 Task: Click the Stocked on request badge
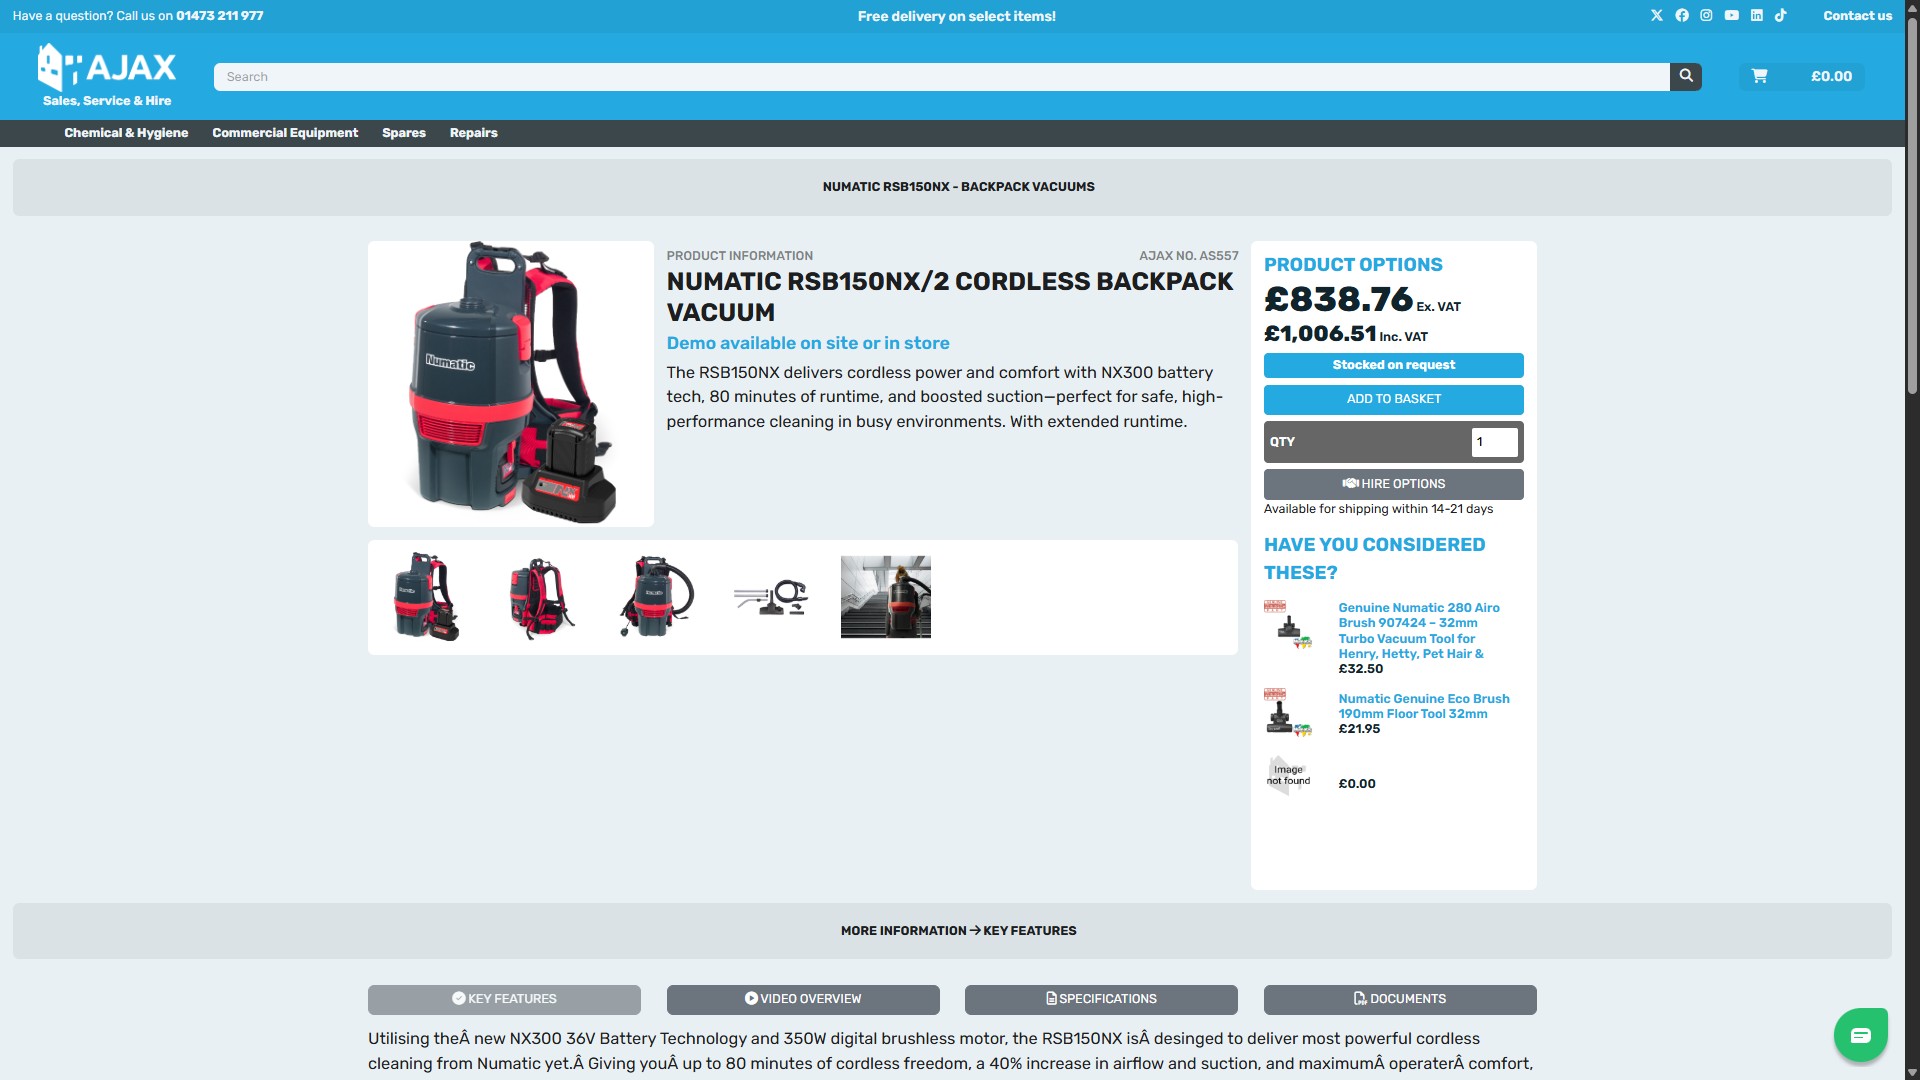click(x=1393, y=365)
